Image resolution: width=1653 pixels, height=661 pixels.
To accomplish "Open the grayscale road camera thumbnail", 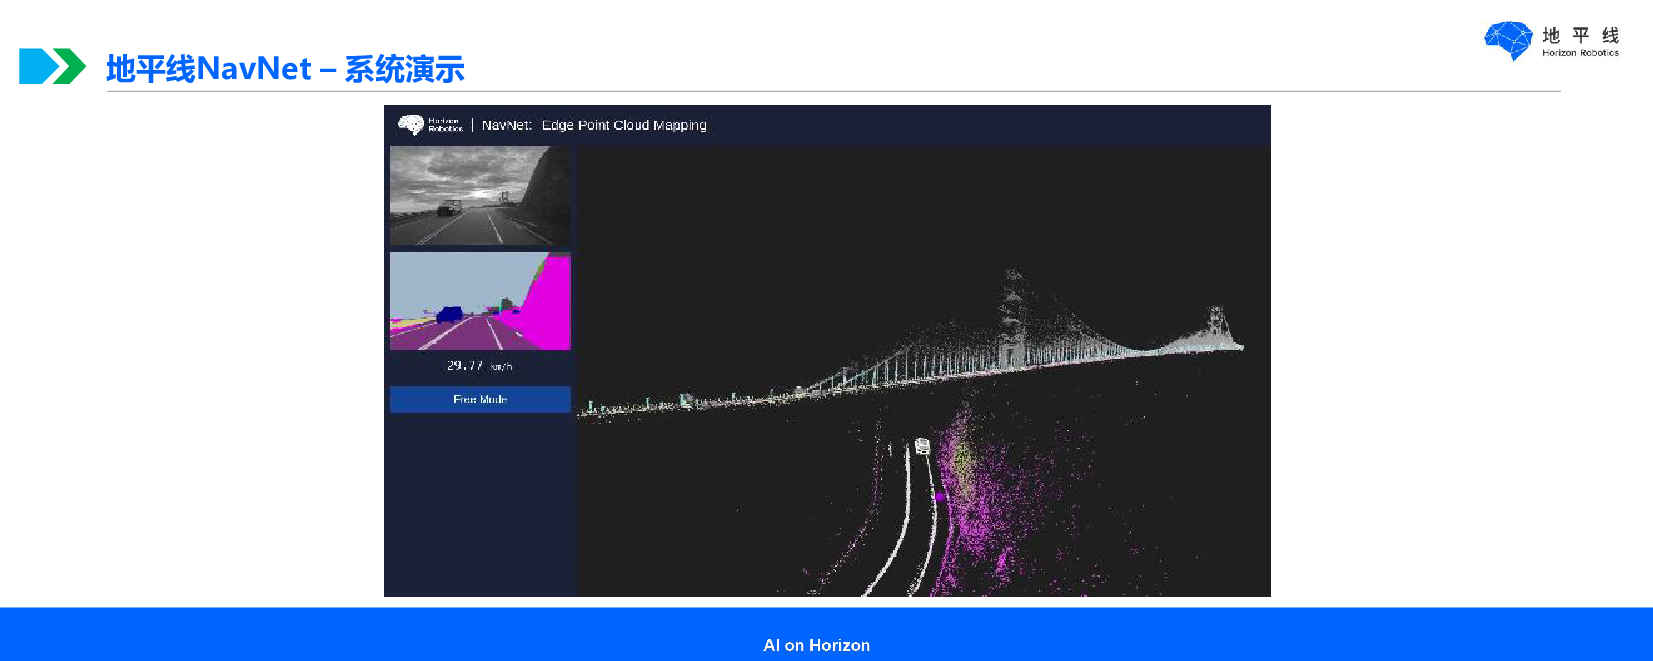I will pyautogui.click(x=480, y=196).
